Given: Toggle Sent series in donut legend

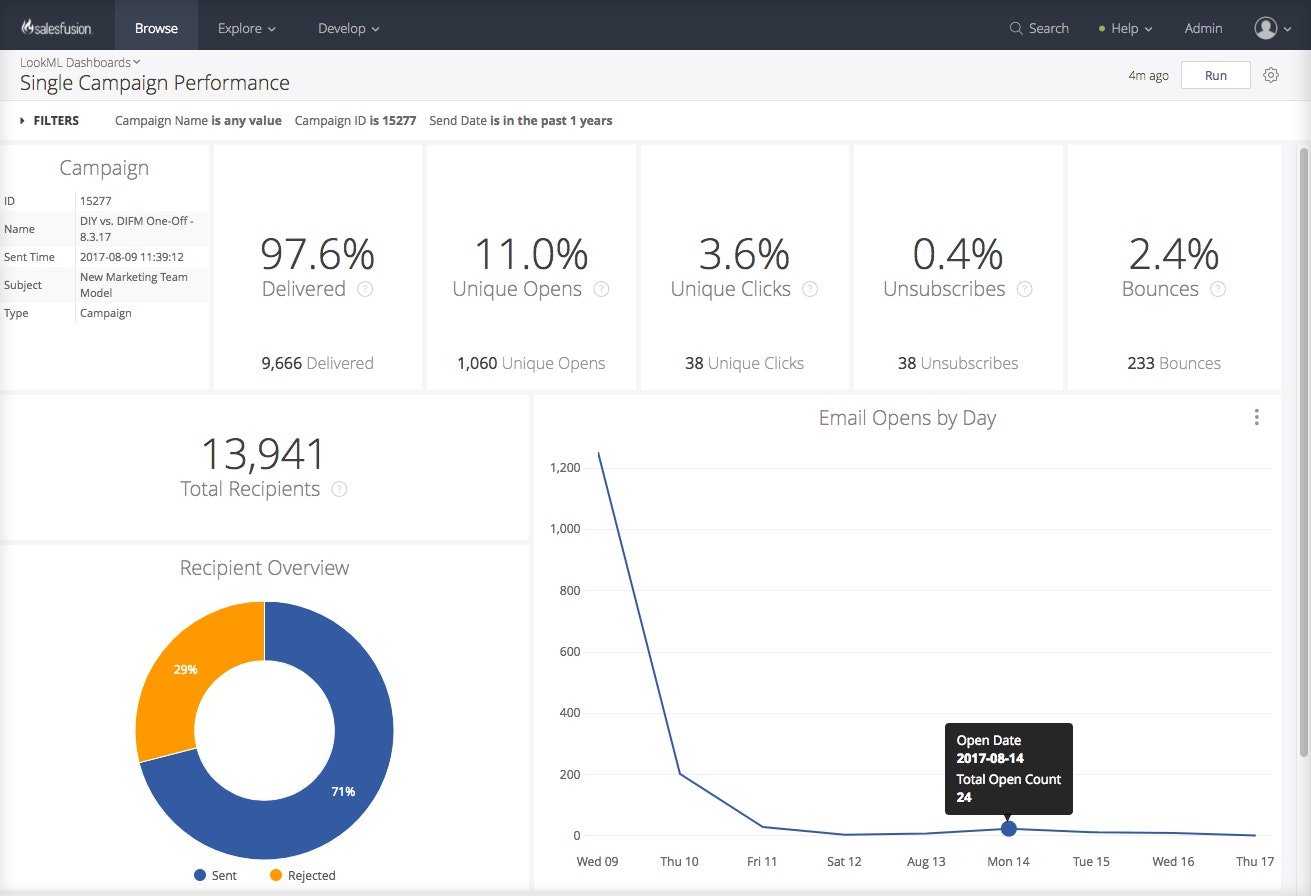Looking at the screenshot, I should 215,875.
